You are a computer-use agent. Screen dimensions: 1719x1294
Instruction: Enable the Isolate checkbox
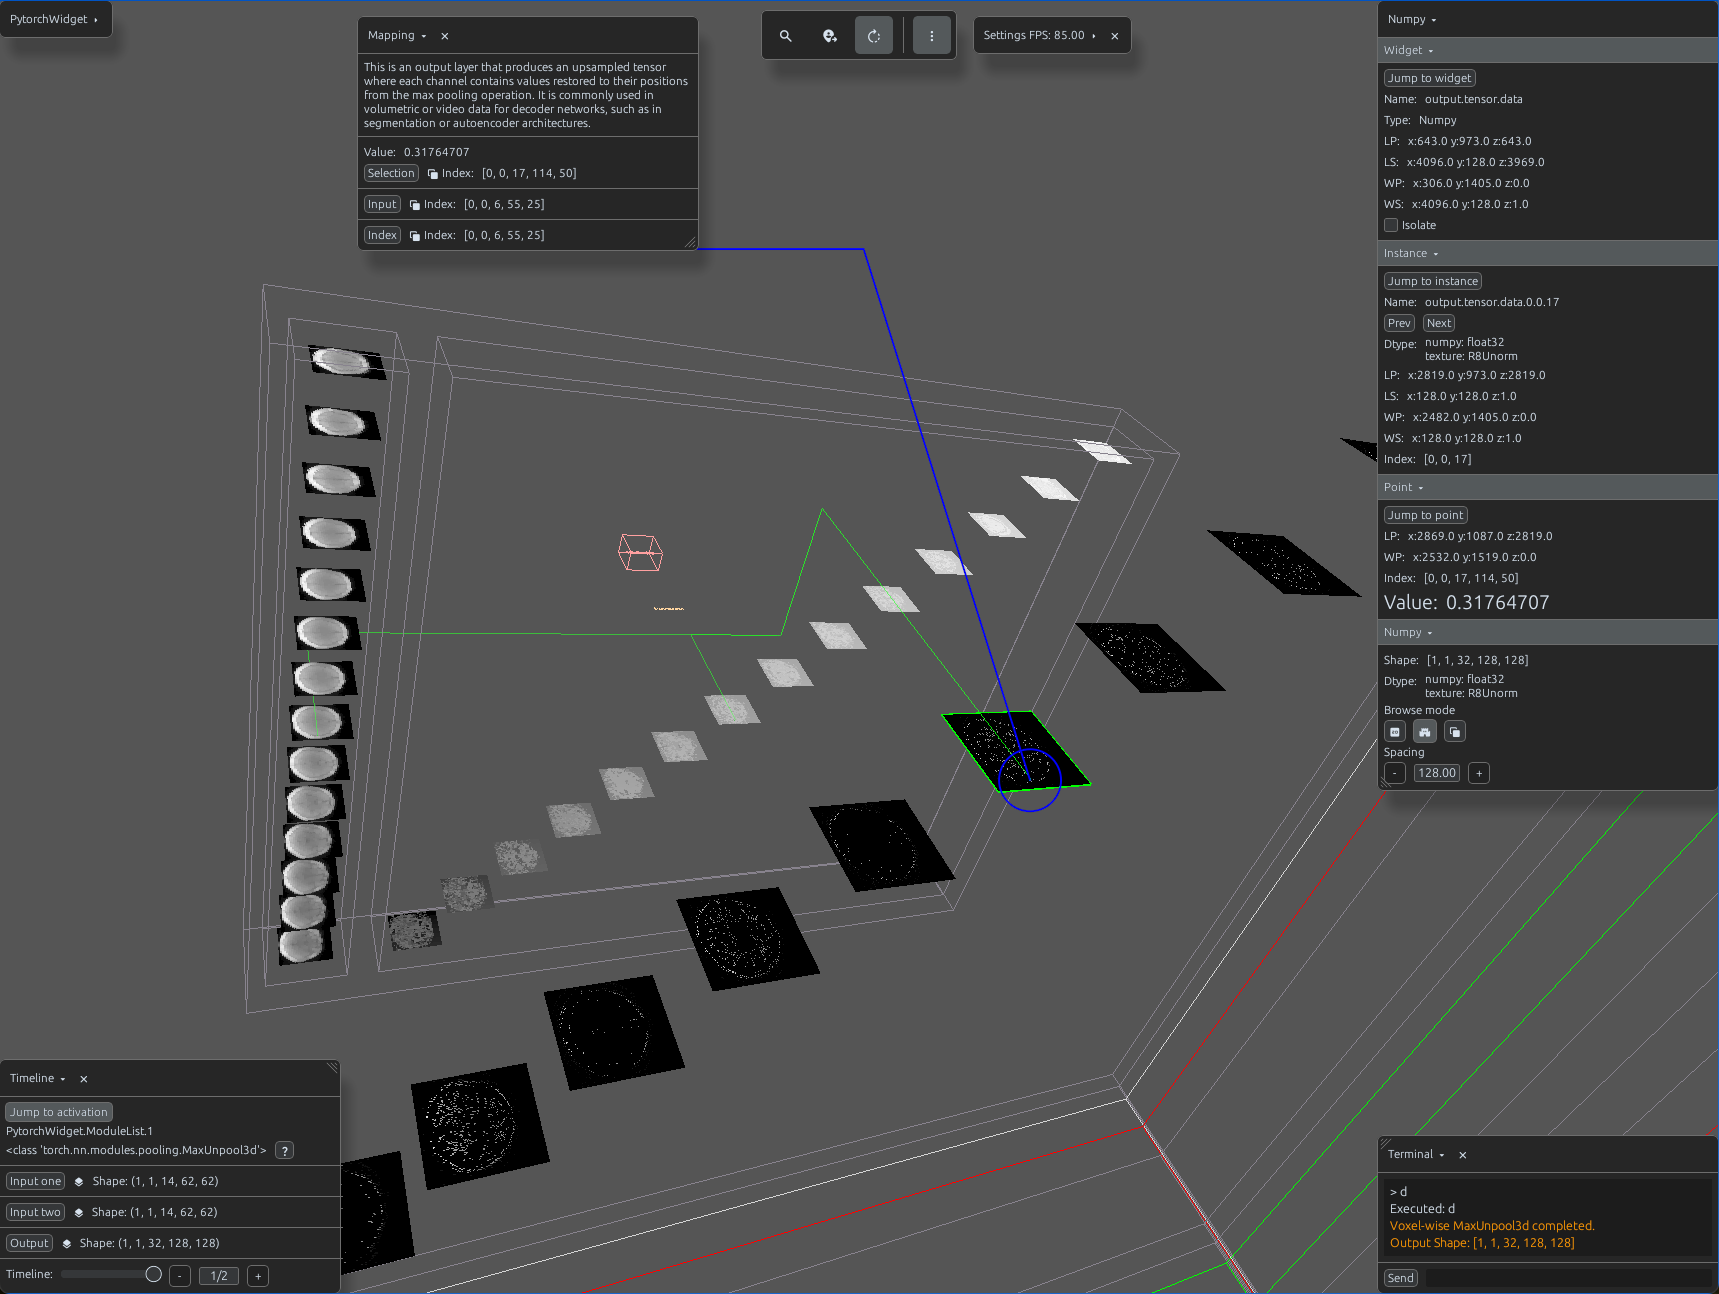pos(1391,225)
